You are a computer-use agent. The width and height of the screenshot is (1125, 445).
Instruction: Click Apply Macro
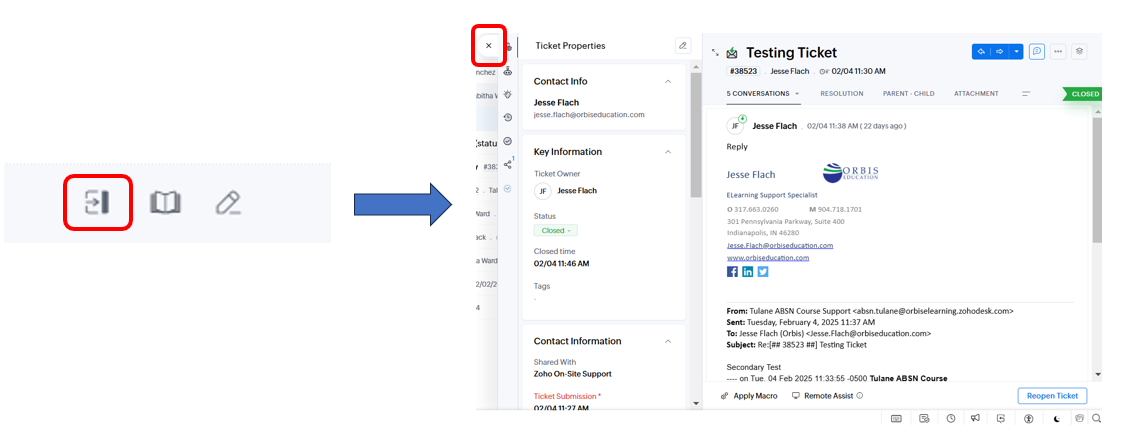749,396
